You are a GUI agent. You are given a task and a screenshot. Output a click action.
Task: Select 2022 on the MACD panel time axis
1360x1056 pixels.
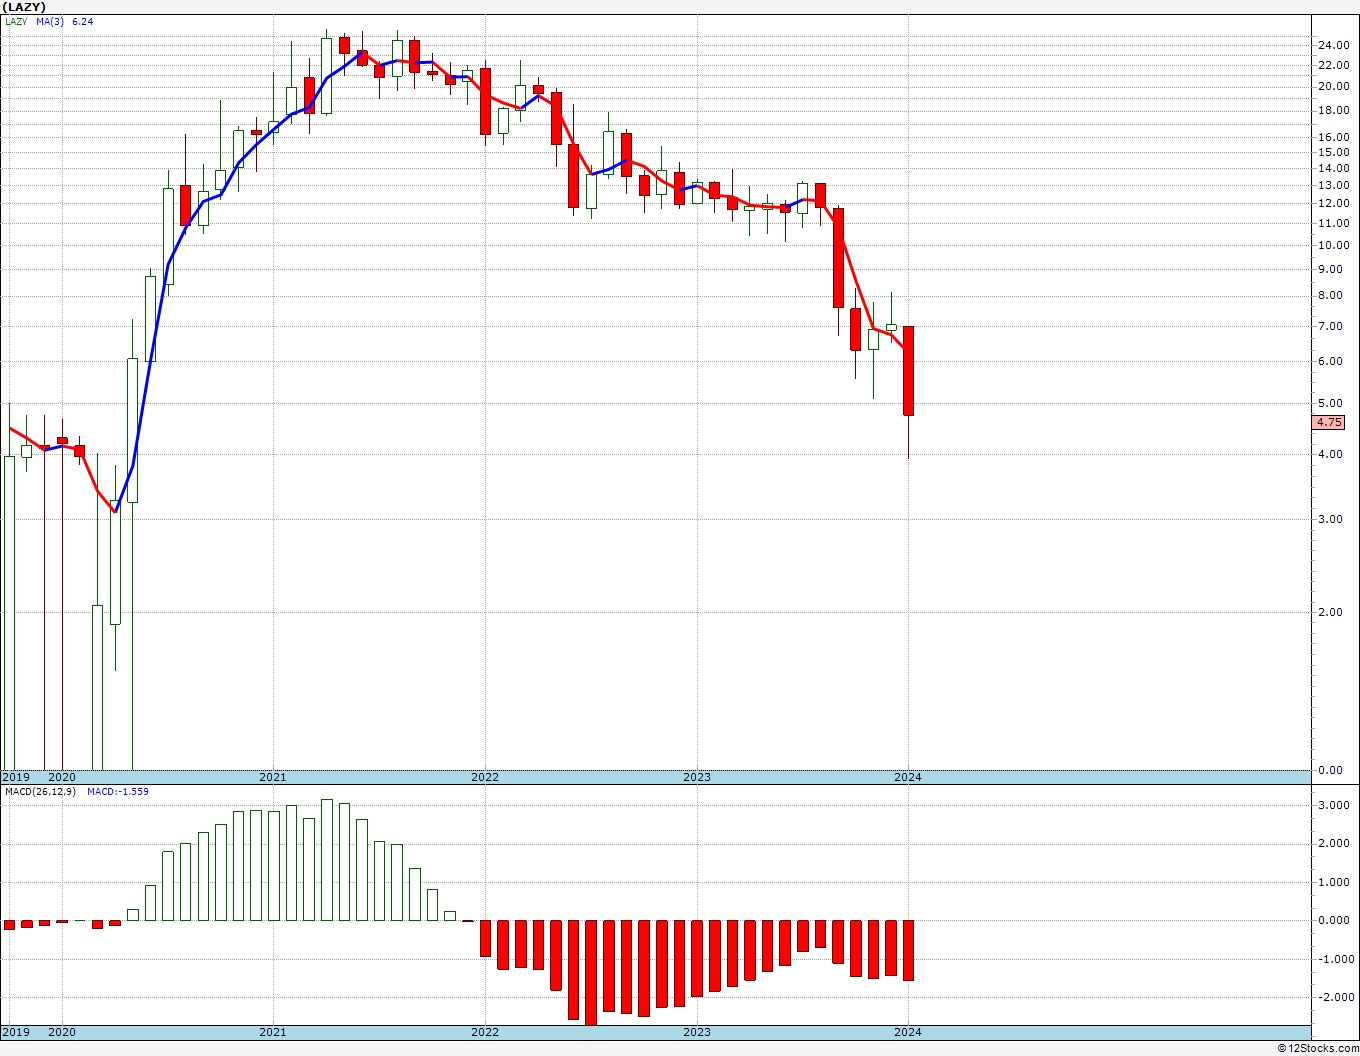pos(485,1032)
